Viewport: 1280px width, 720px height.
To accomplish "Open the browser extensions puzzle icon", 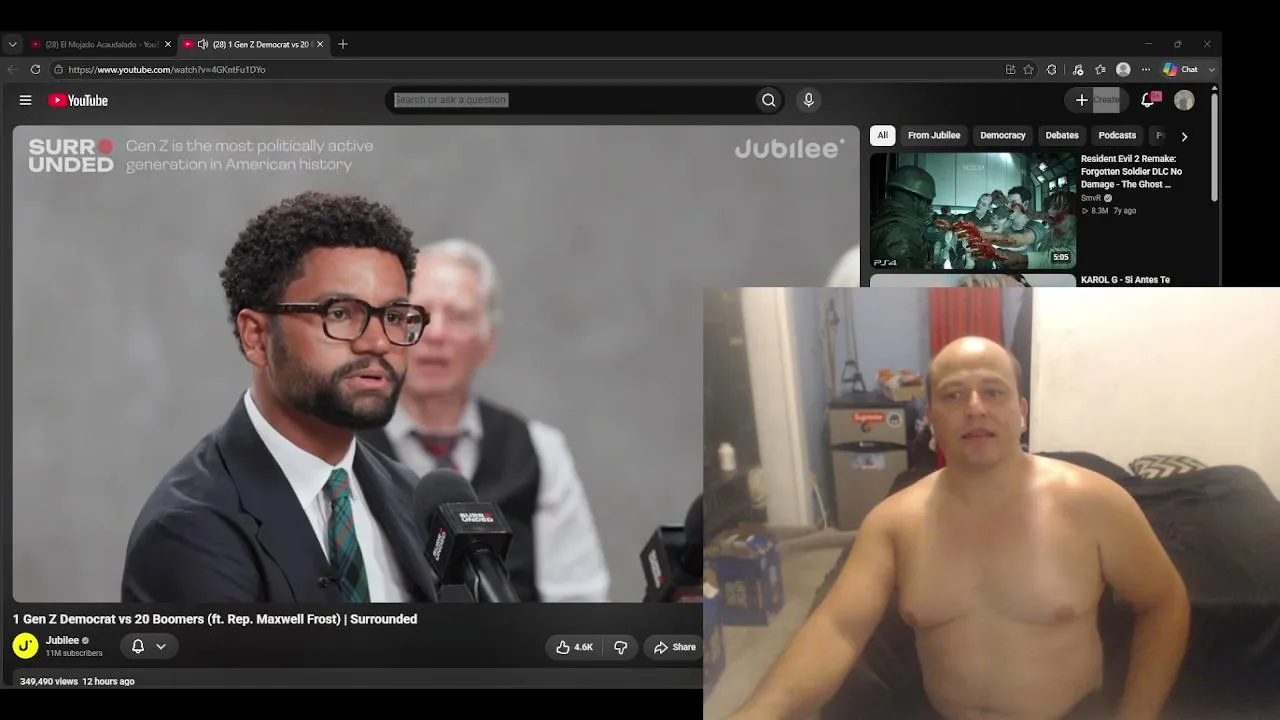I will tap(1051, 70).
